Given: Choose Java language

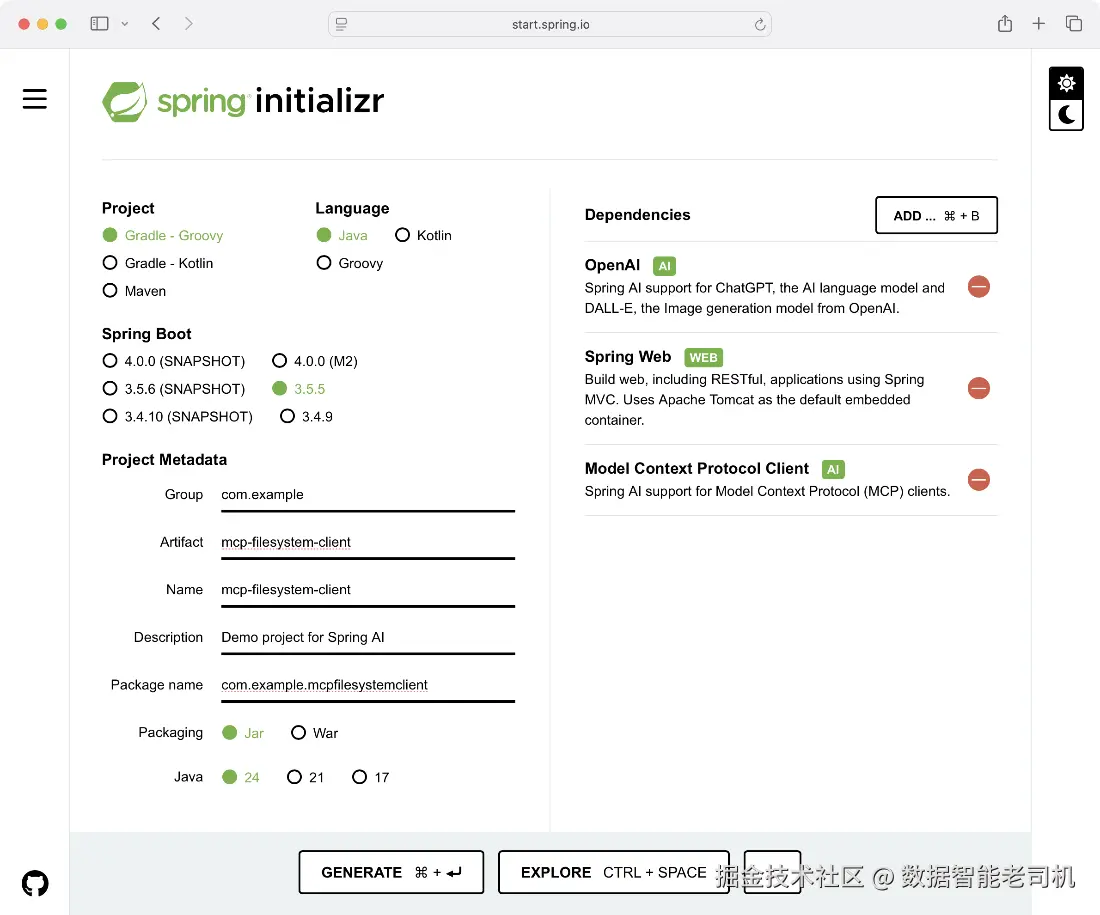Looking at the screenshot, I should coord(342,235).
